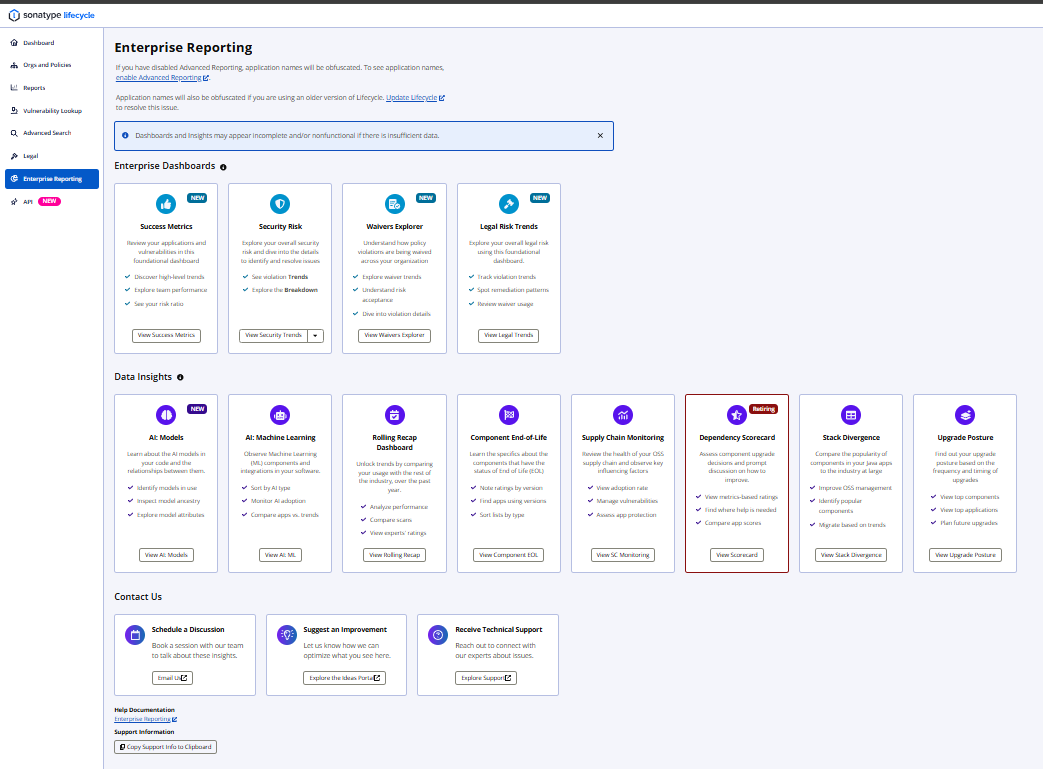Viewport: 1043px width, 769px height.
Task: Open Vulnerability Lookup menu item
Action: (x=53, y=110)
